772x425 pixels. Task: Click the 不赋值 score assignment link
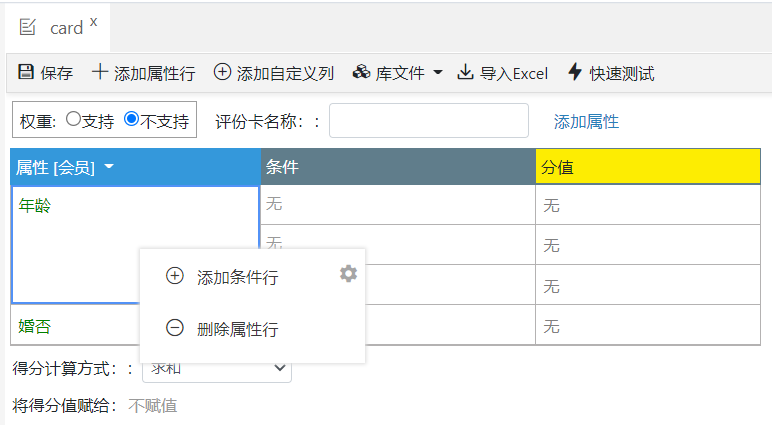pyautogui.click(x=153, y=405)
